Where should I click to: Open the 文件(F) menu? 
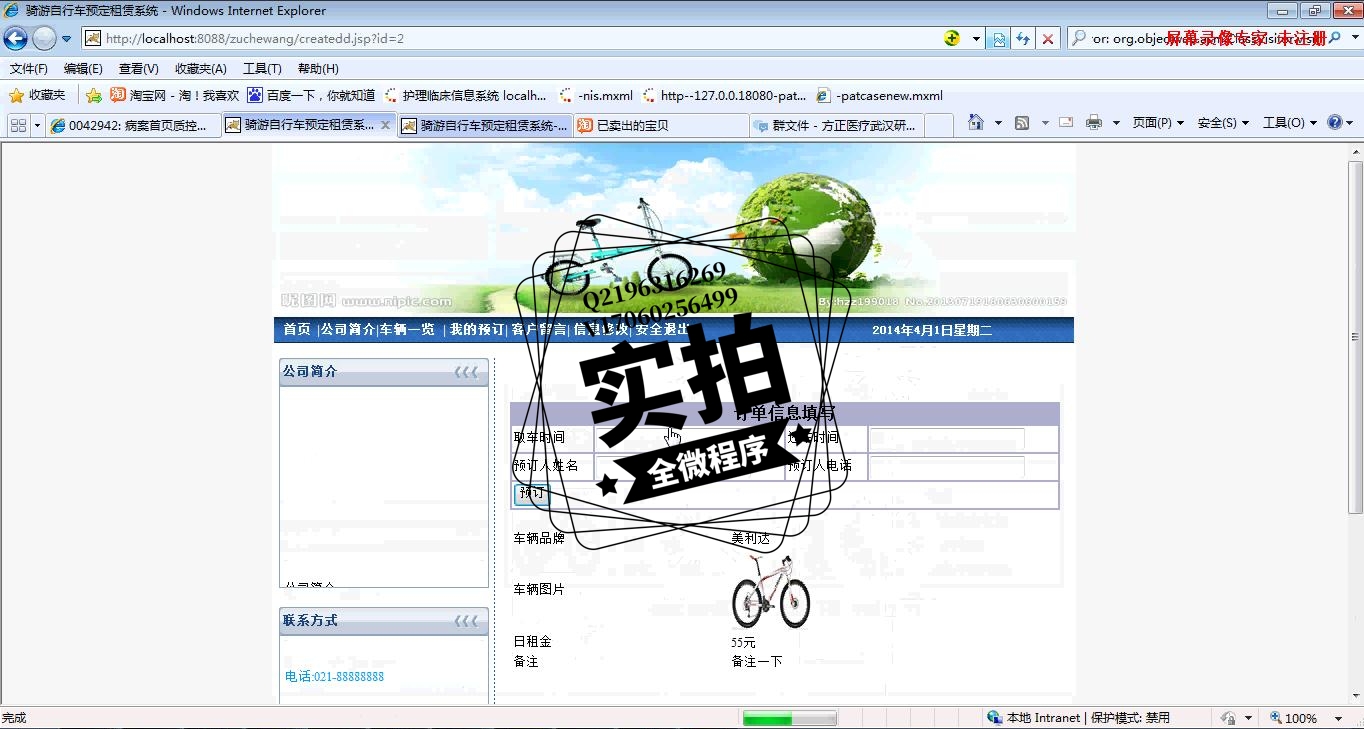tap(29, 69)
